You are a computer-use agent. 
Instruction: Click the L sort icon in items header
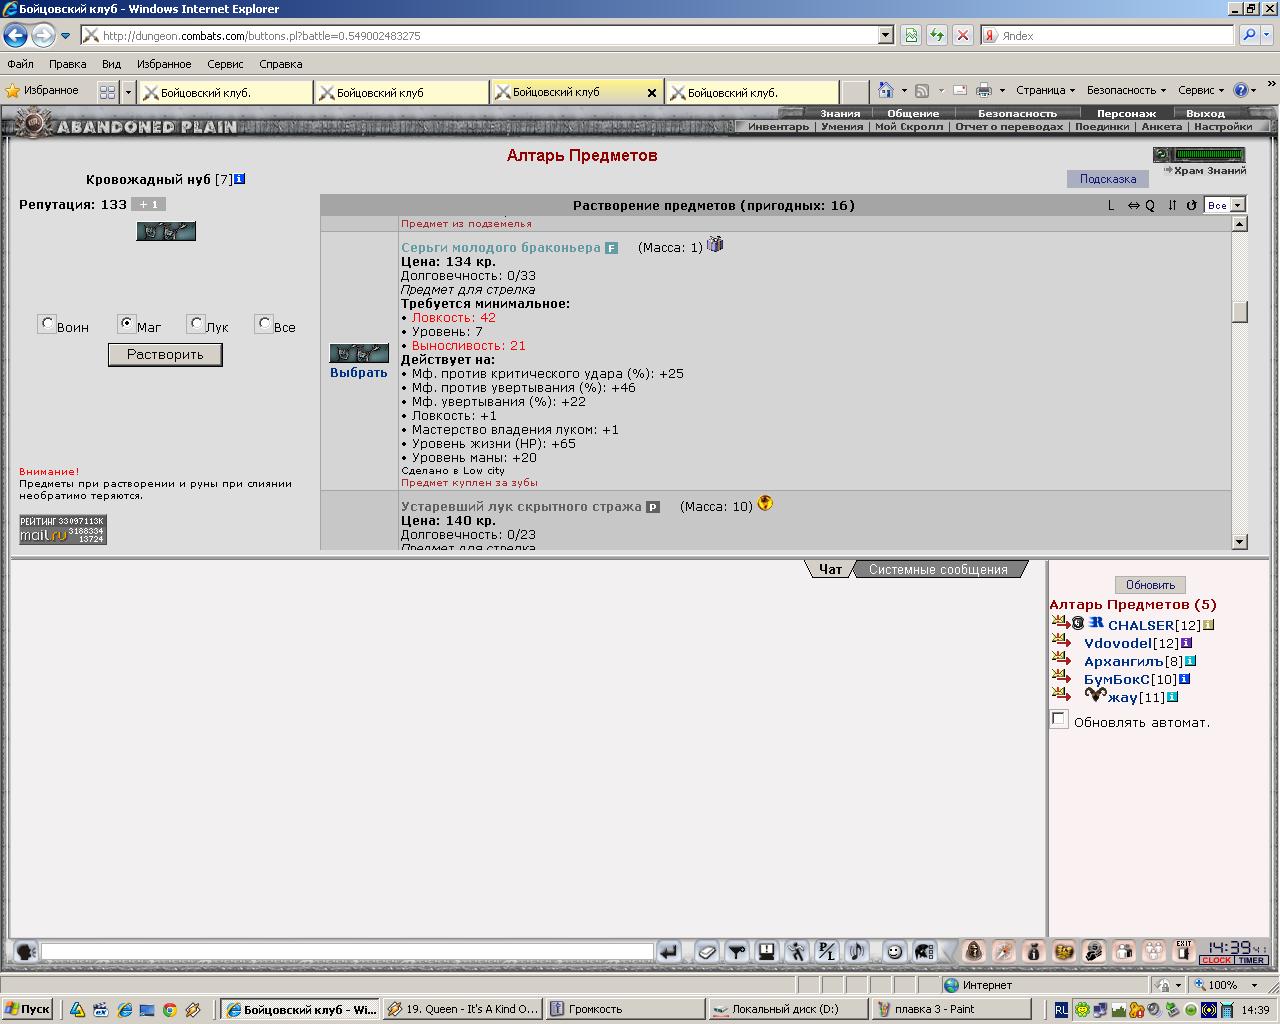[x=1110, y=205]
